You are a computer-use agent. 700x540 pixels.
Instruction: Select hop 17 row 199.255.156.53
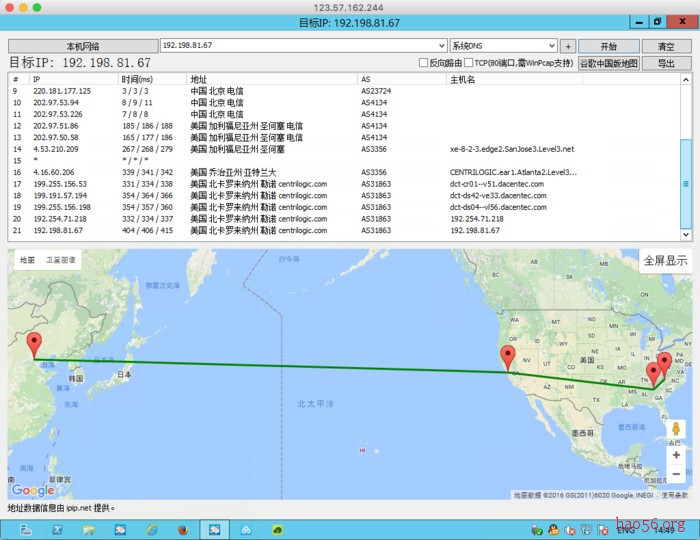[344, 184]
